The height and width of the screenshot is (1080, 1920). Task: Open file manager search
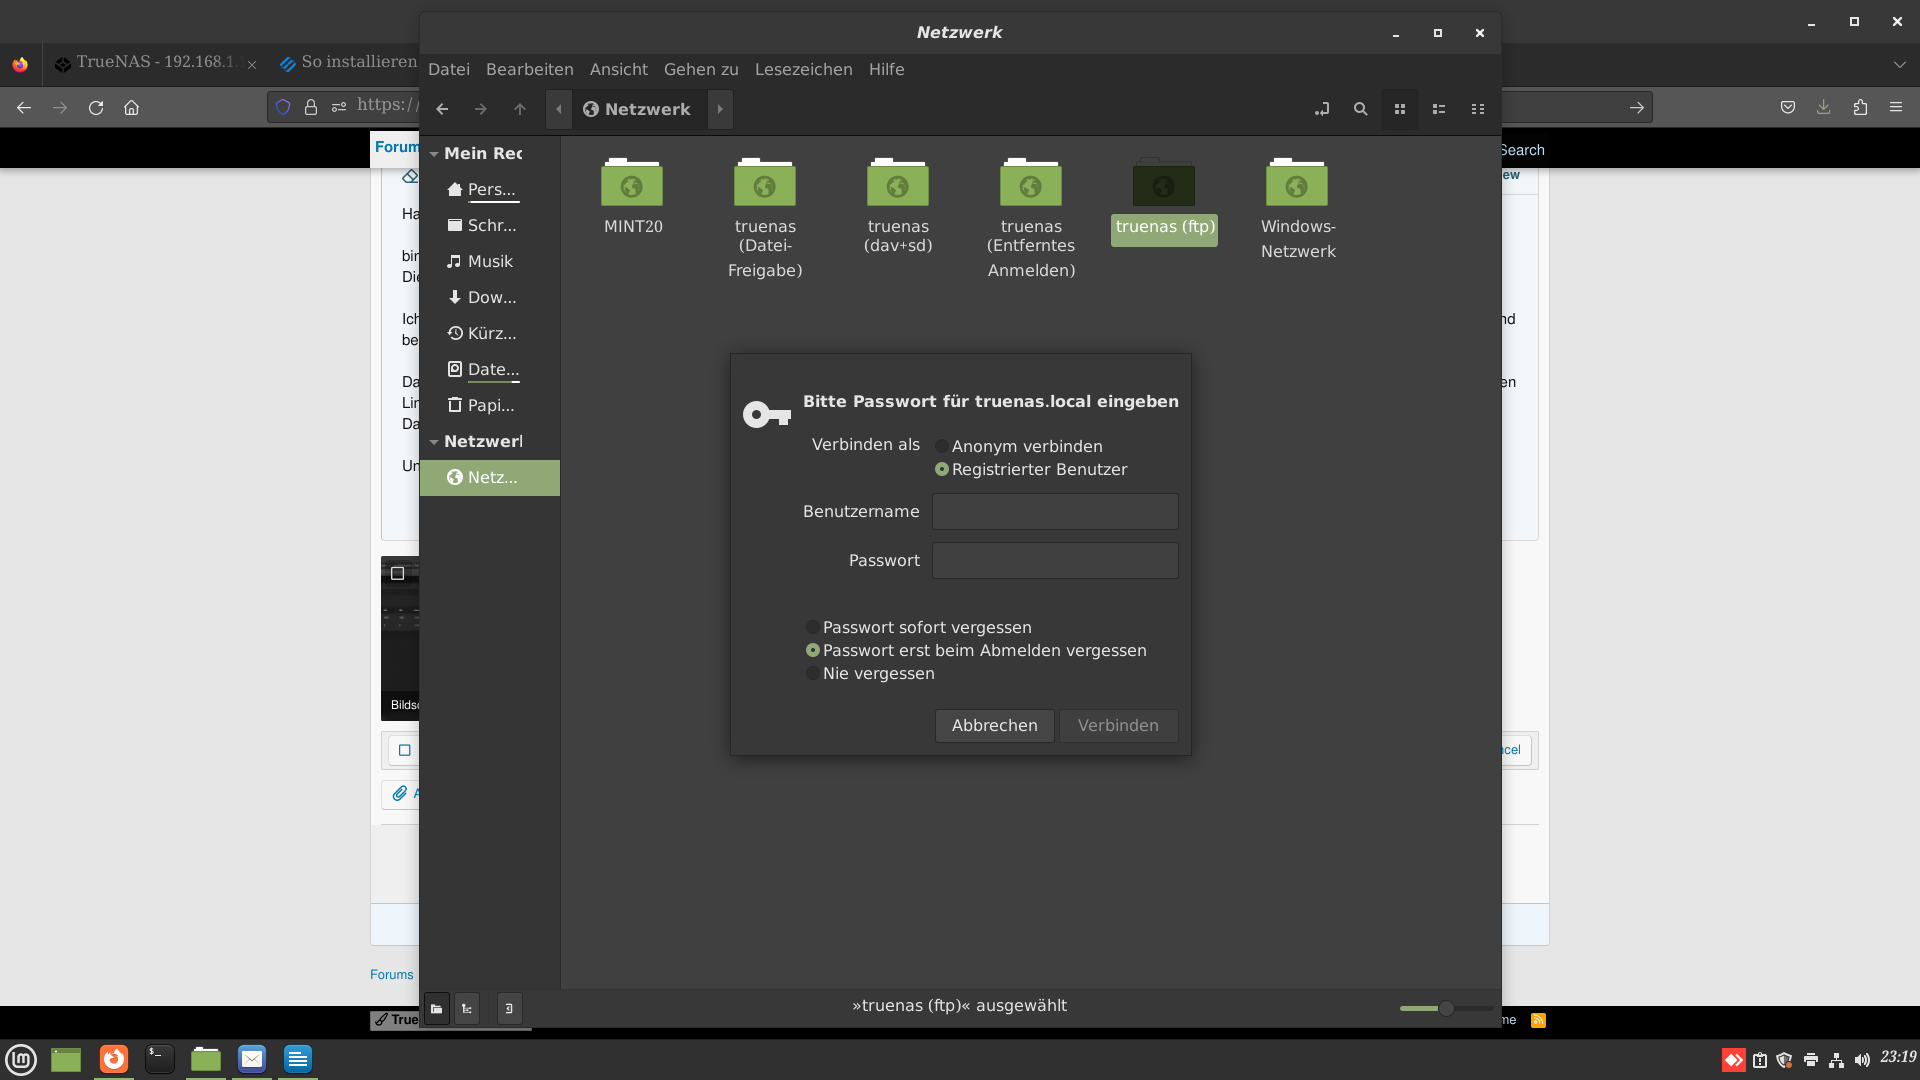[1361, 109]
